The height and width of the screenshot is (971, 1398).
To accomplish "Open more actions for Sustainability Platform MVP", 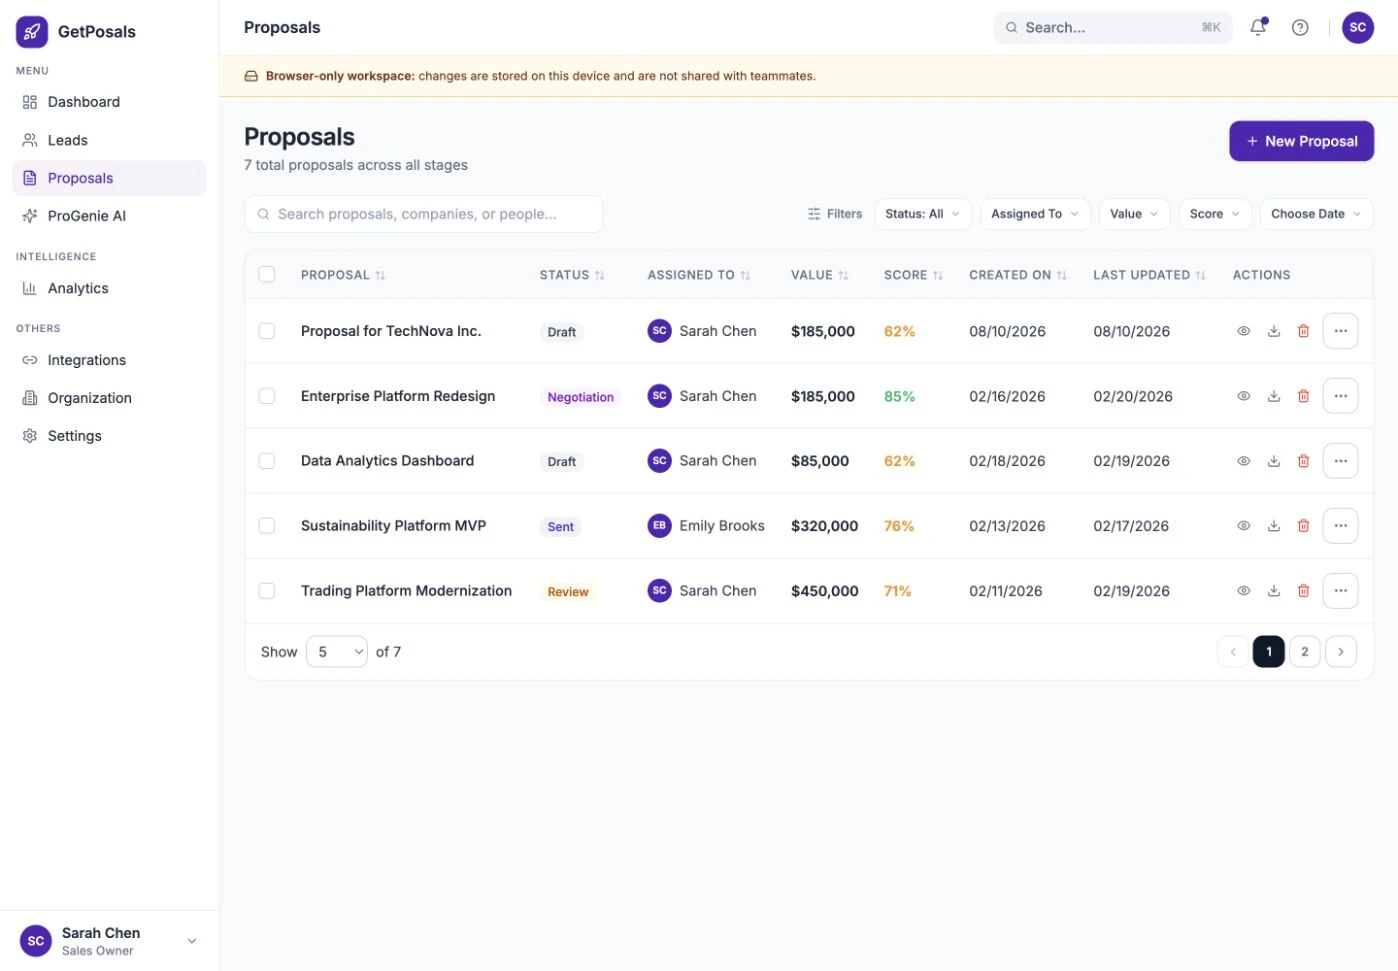I will (x=1340, y=526).
